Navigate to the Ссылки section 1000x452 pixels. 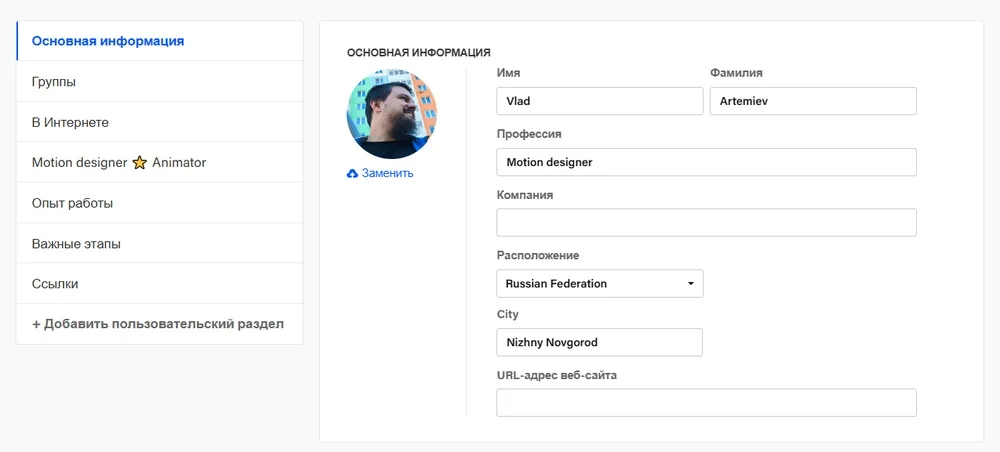55,284
